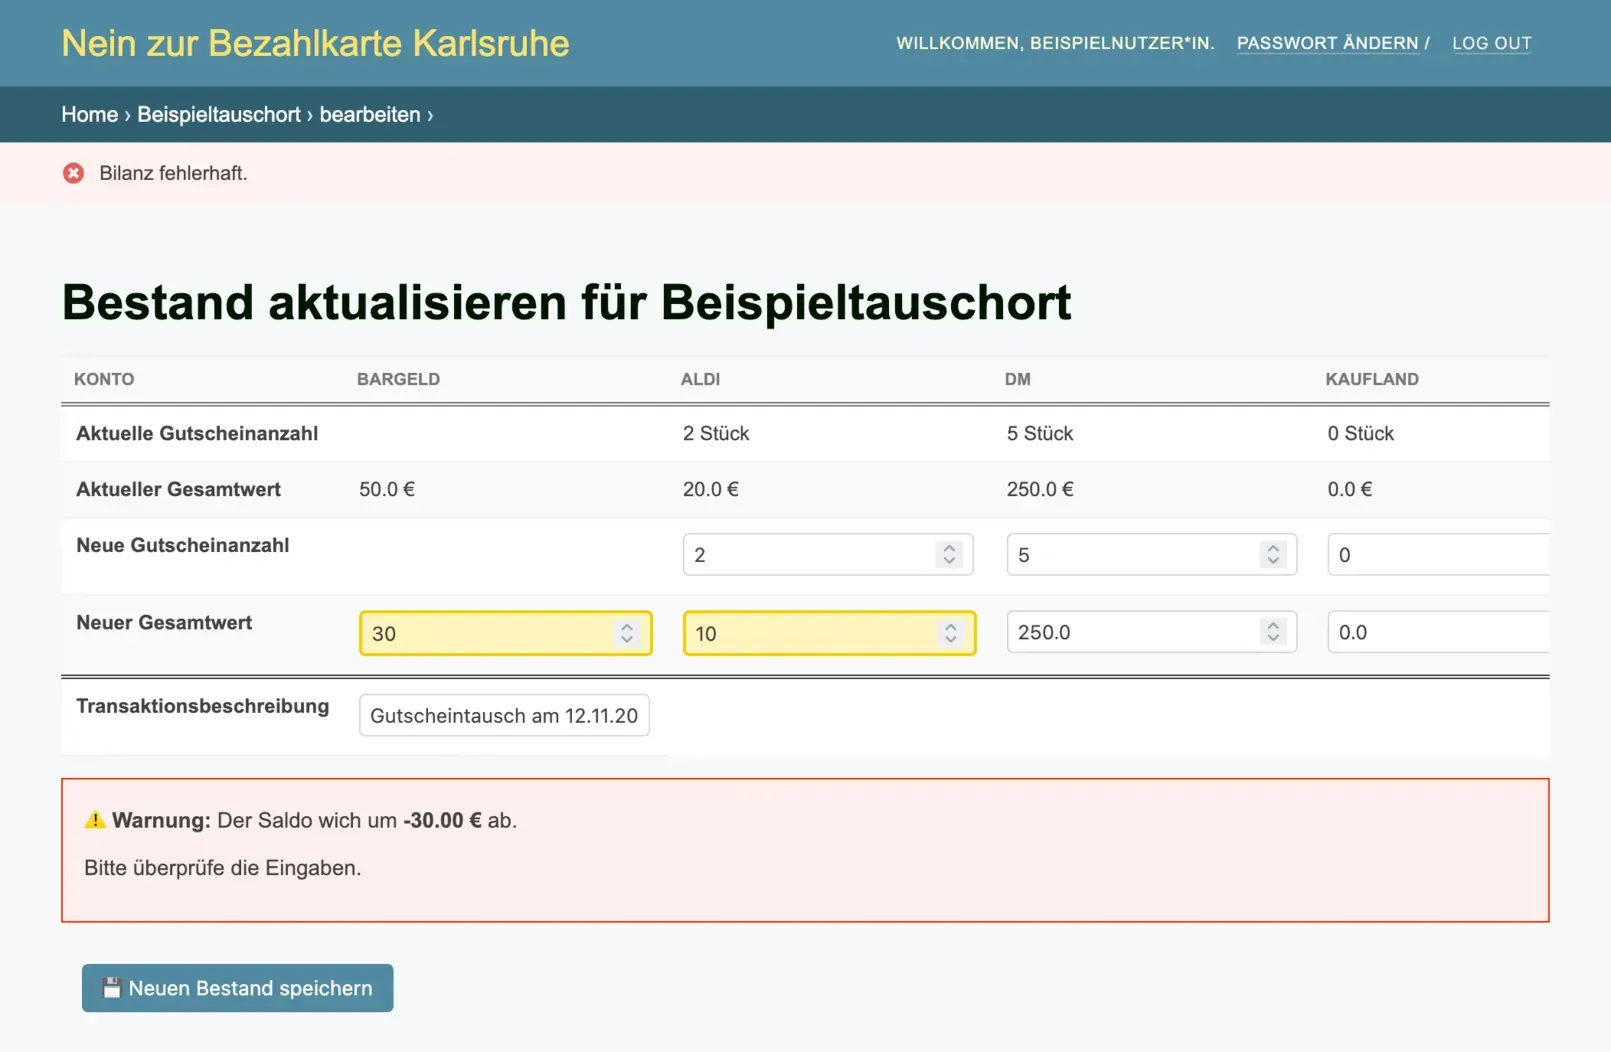Focus the Bargeld Neuer Gesamtwert field

485,633
